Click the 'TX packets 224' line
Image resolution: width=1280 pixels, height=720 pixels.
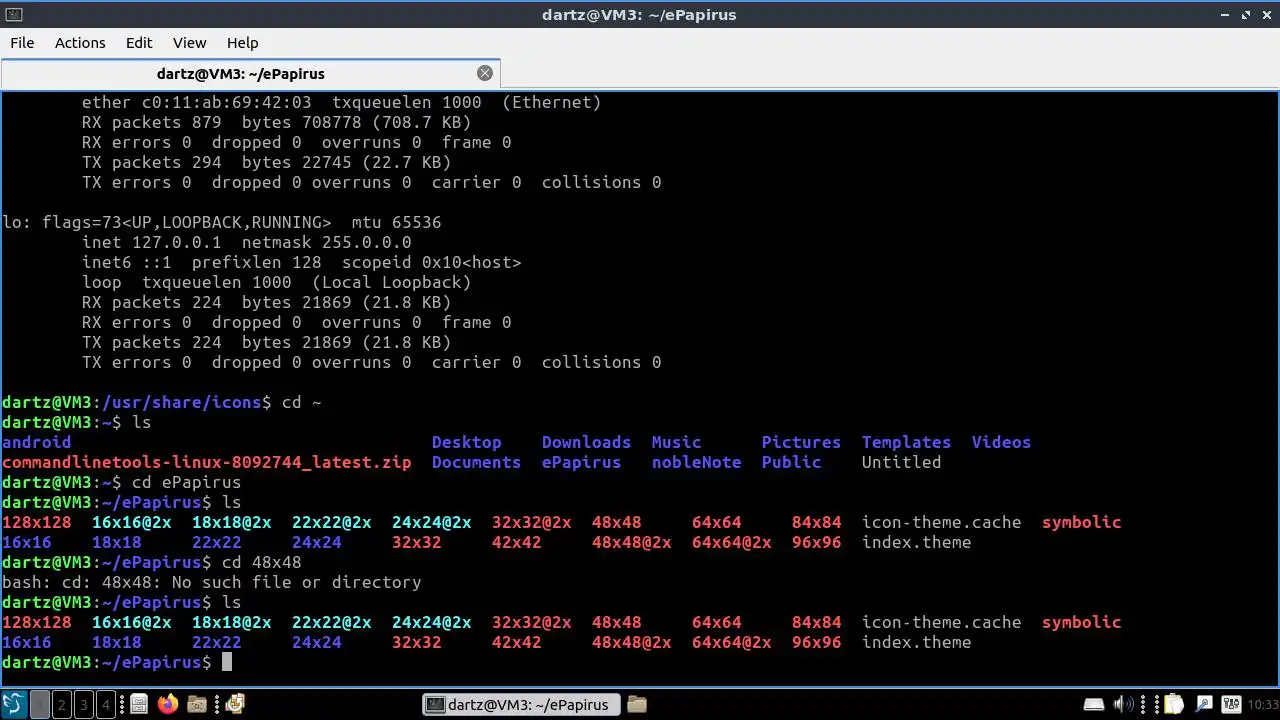coord(267,342)
